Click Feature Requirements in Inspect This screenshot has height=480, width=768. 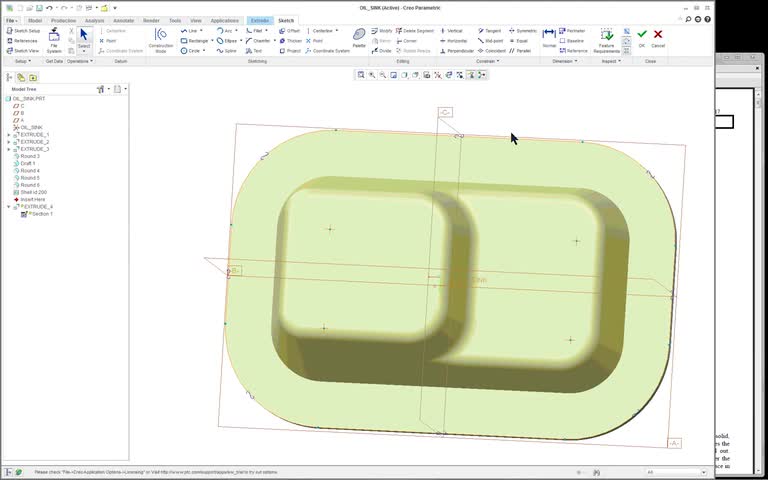(x=606, y=41)
